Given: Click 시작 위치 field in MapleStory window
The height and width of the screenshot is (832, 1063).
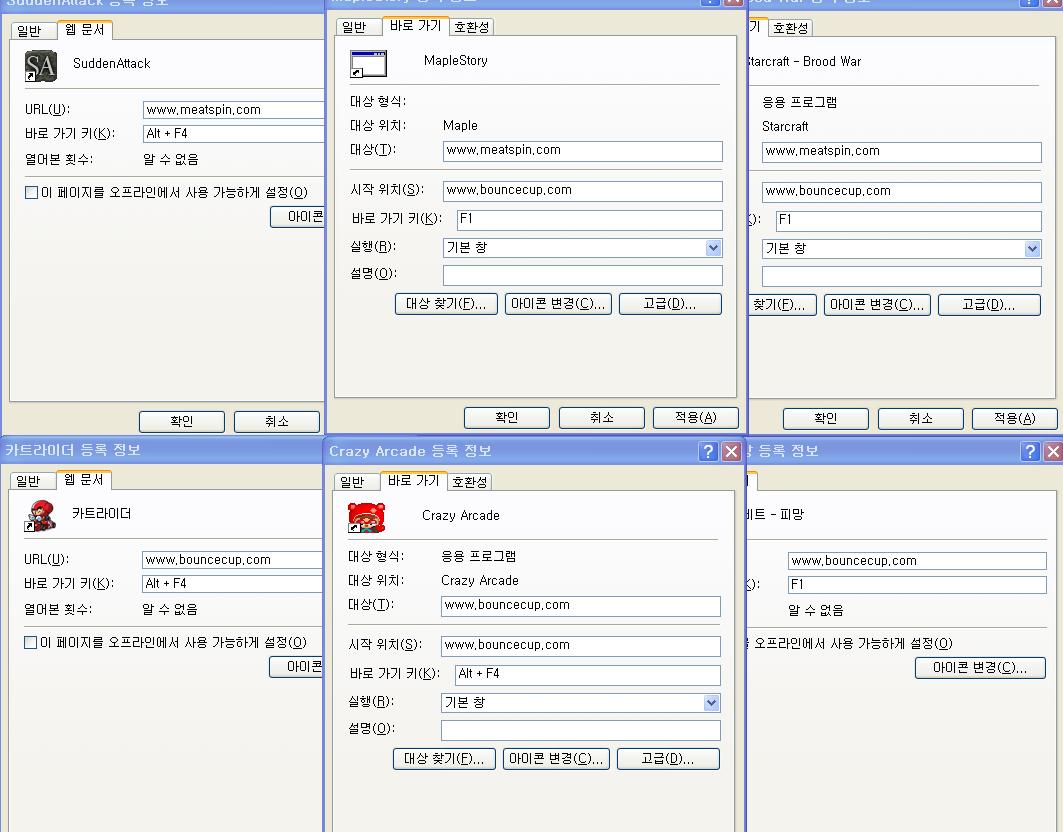Looking at the screenshot, I should click(582, 191).
